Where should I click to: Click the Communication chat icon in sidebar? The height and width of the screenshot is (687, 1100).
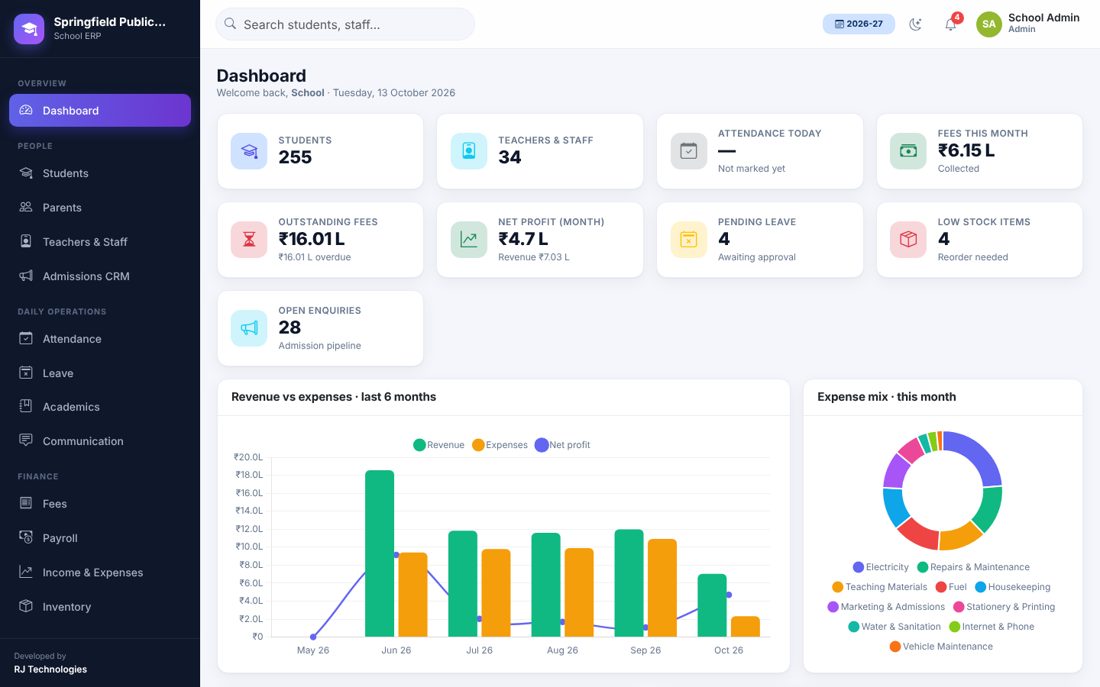tap(26, 440)
